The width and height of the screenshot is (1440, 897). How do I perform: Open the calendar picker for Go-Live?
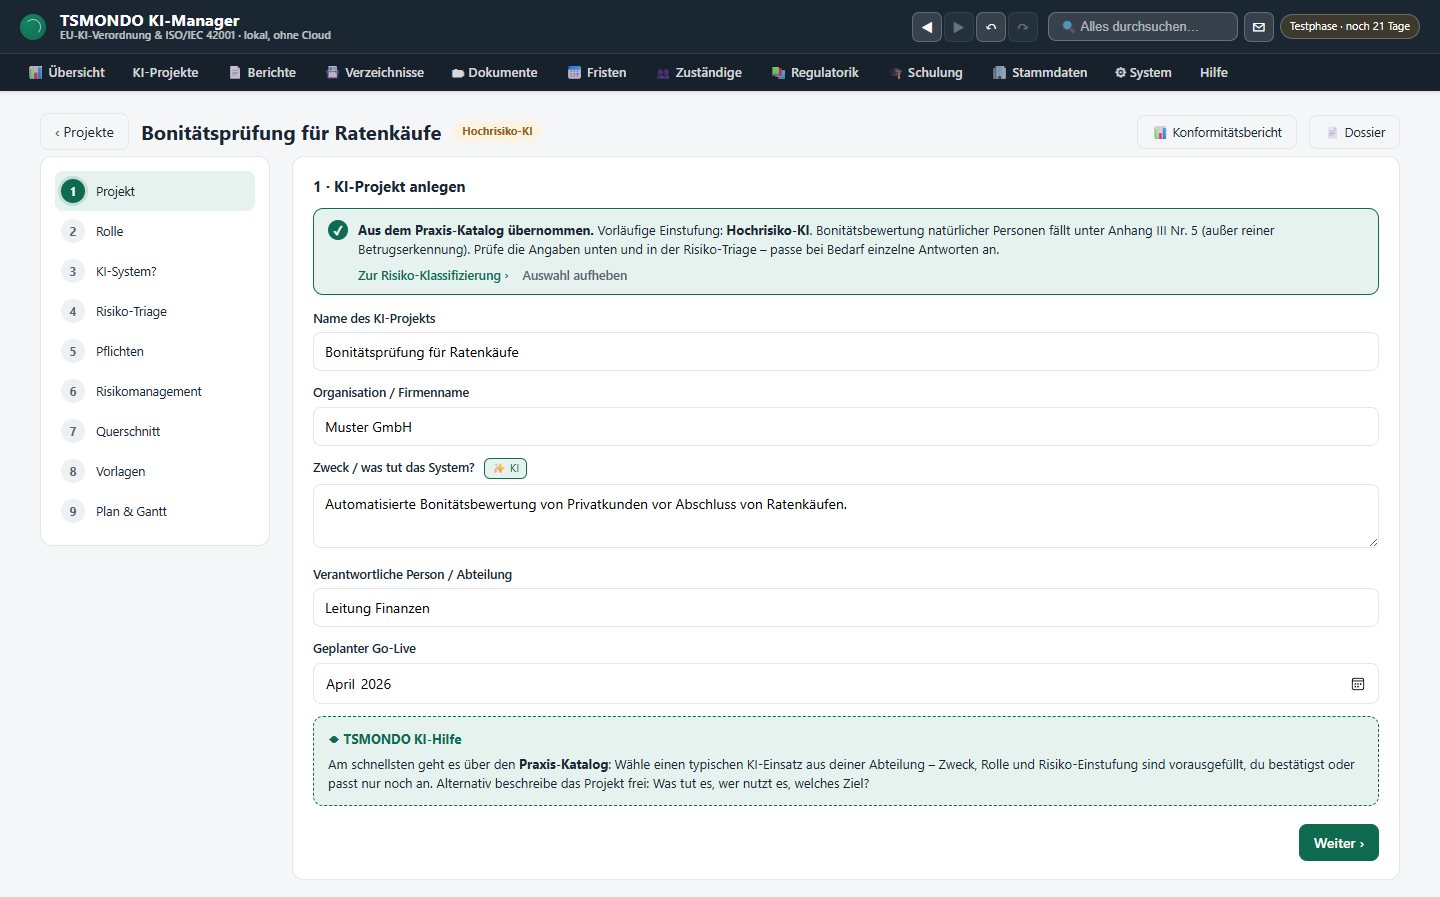1358,684
